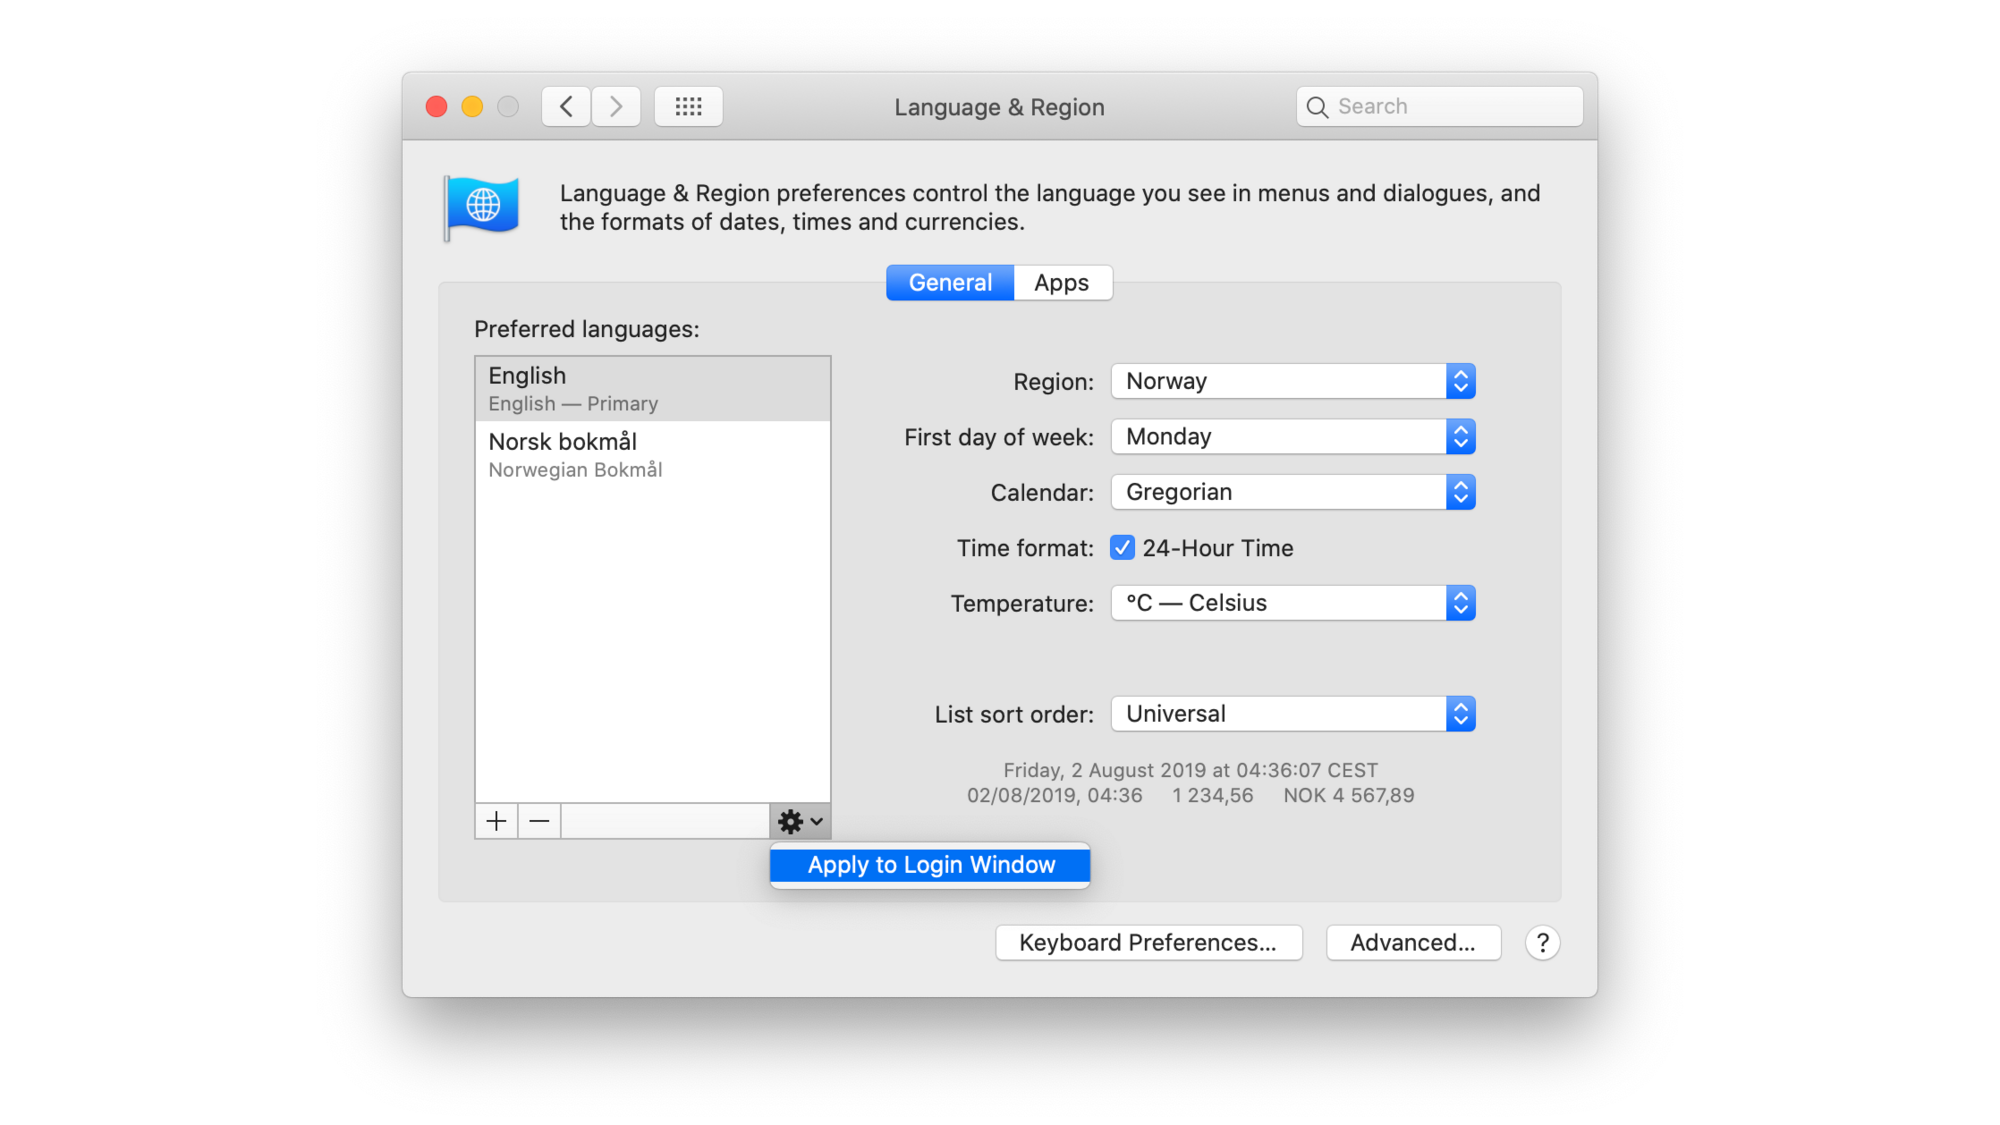Select English as preferred language
This screenshot has width=2000, height=1125.
[x=652, y=389]
